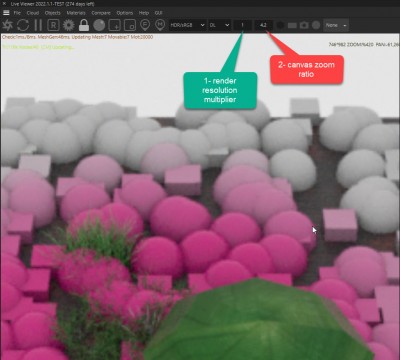The image size is (400, 360).
Task: Click the canvas zoom ratio field
Action: point(264,25)
